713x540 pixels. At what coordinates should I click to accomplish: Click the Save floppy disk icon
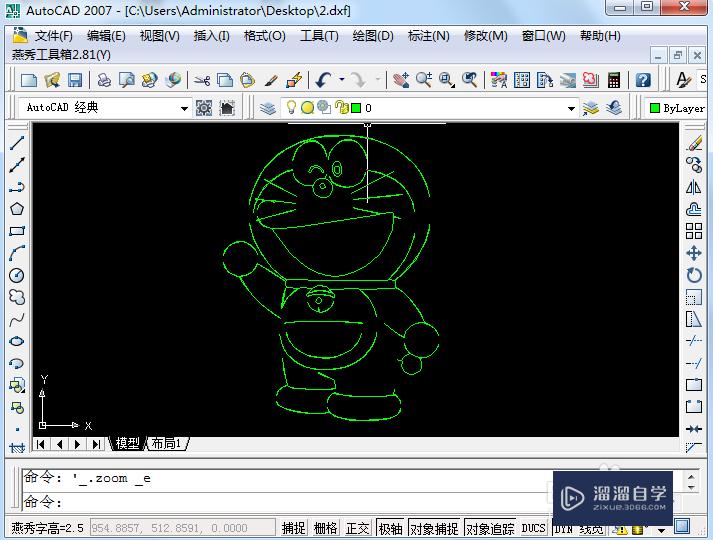75,80
